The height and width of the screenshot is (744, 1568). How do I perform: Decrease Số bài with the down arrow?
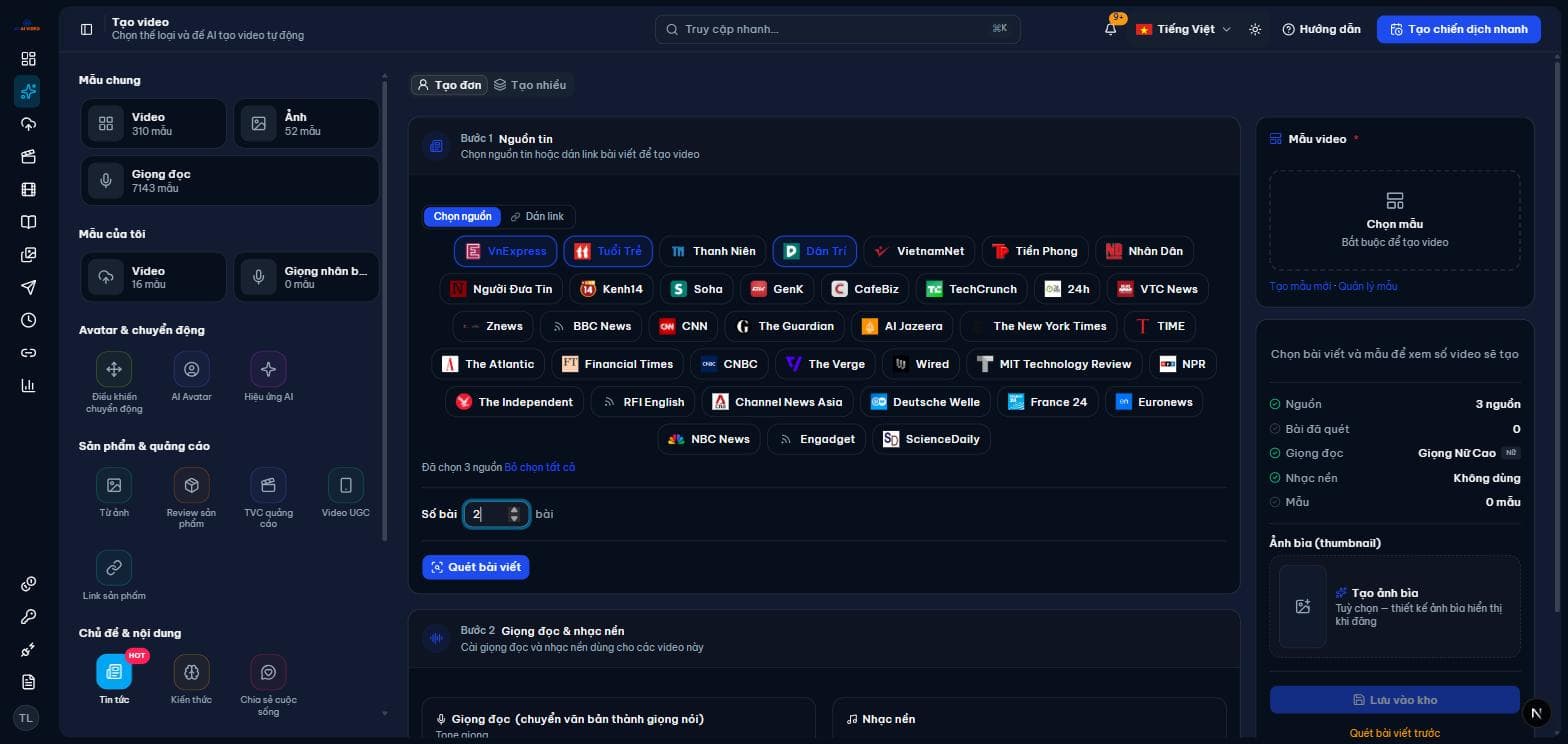tap(514, 519)
